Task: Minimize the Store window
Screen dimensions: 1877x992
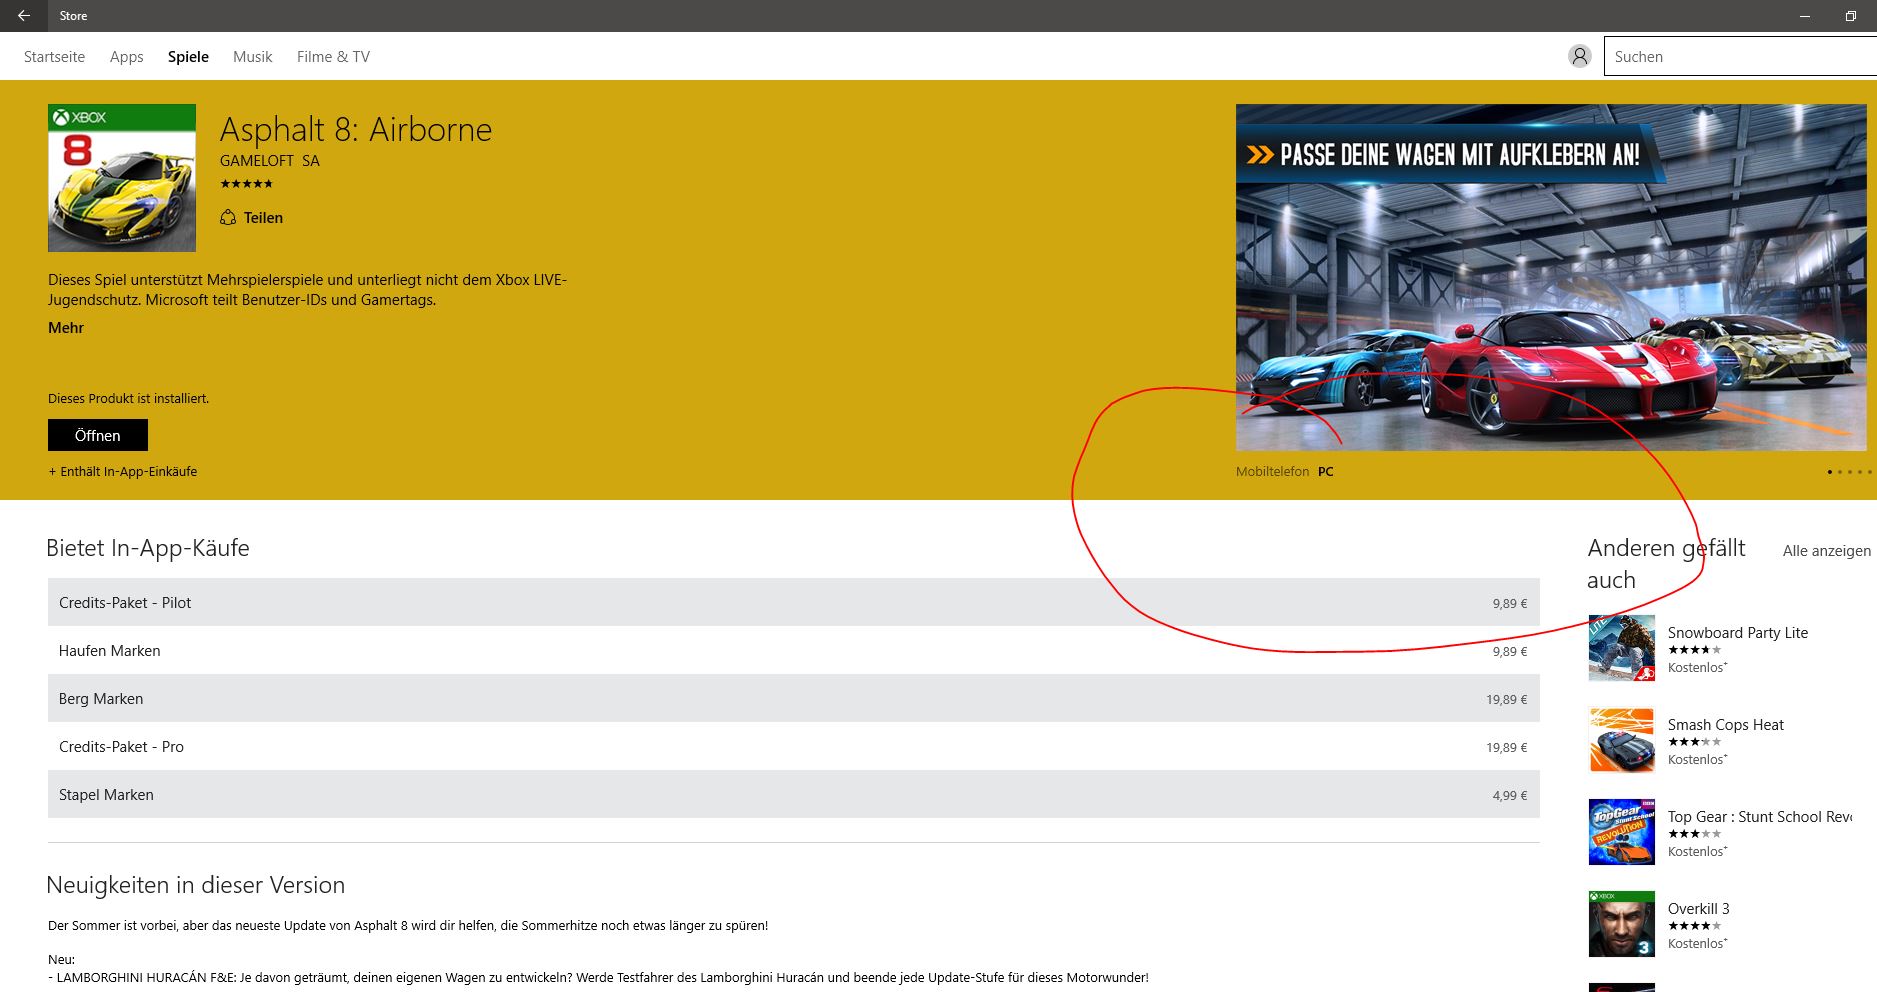Action: point(1805,16)
